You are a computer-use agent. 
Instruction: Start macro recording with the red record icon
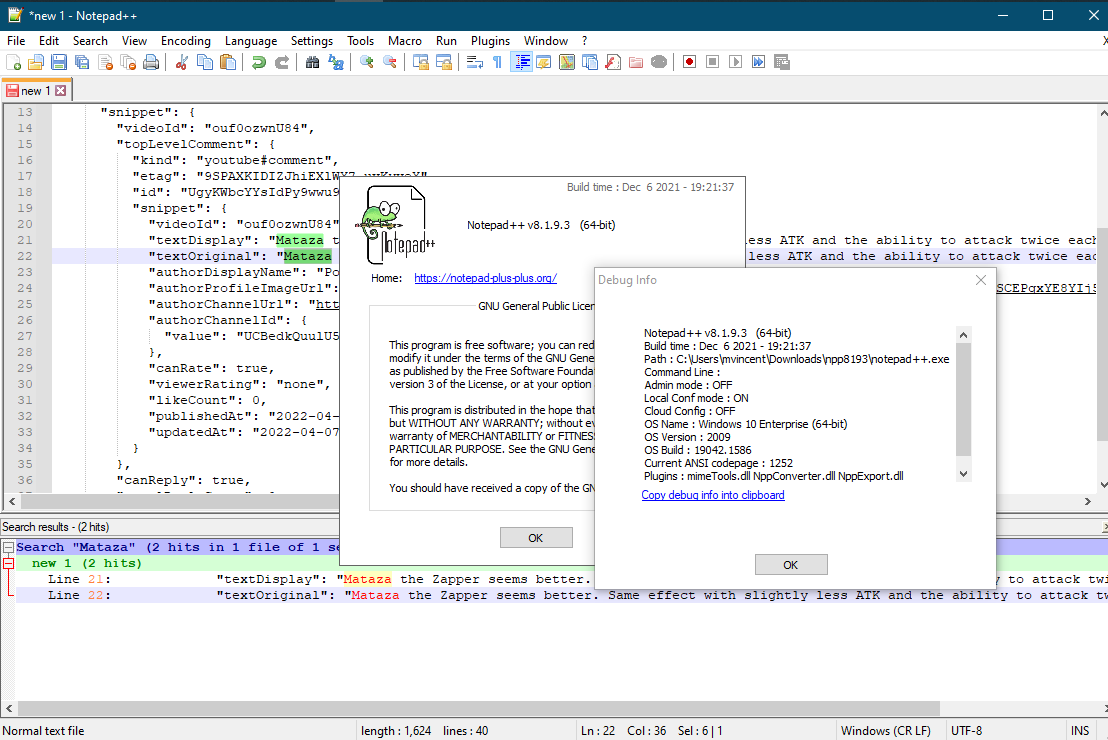point(689,62)
